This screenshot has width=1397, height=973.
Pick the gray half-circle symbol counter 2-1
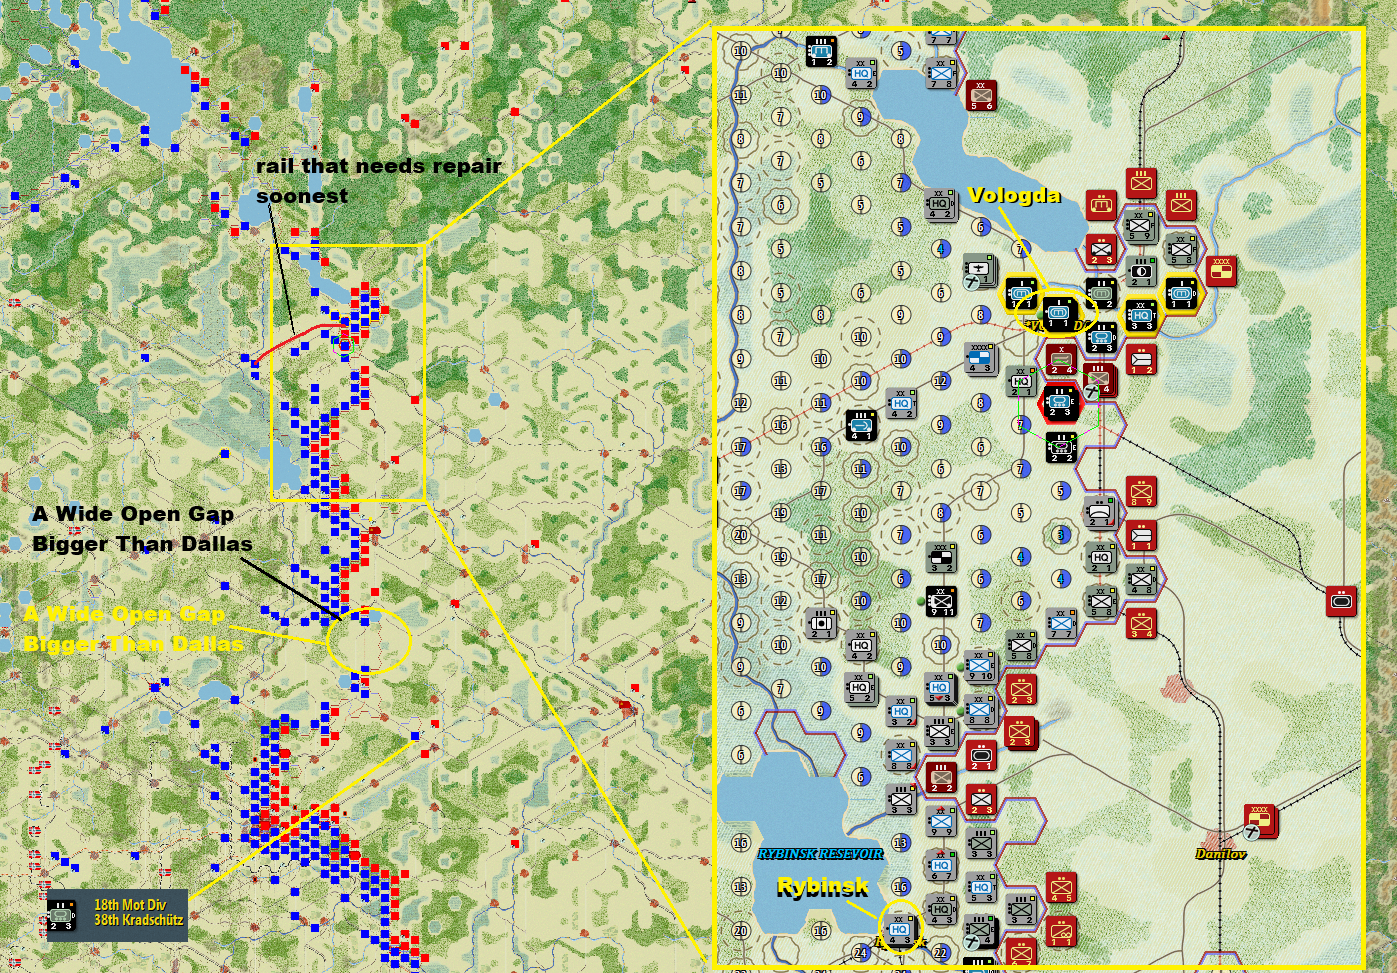1141,271
